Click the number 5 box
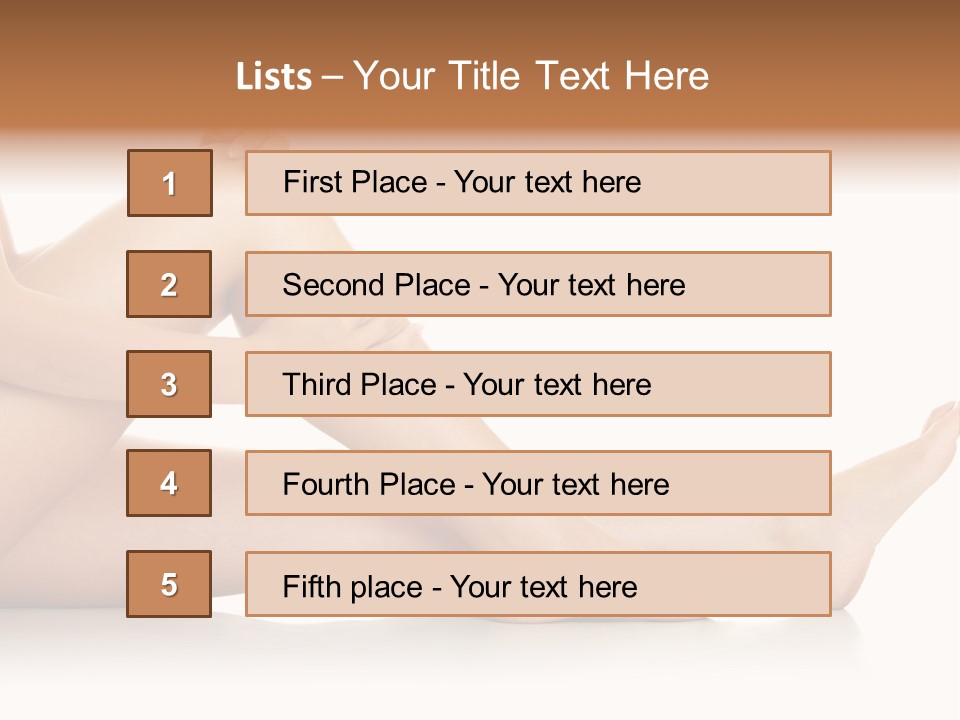 tap(169, 584)
